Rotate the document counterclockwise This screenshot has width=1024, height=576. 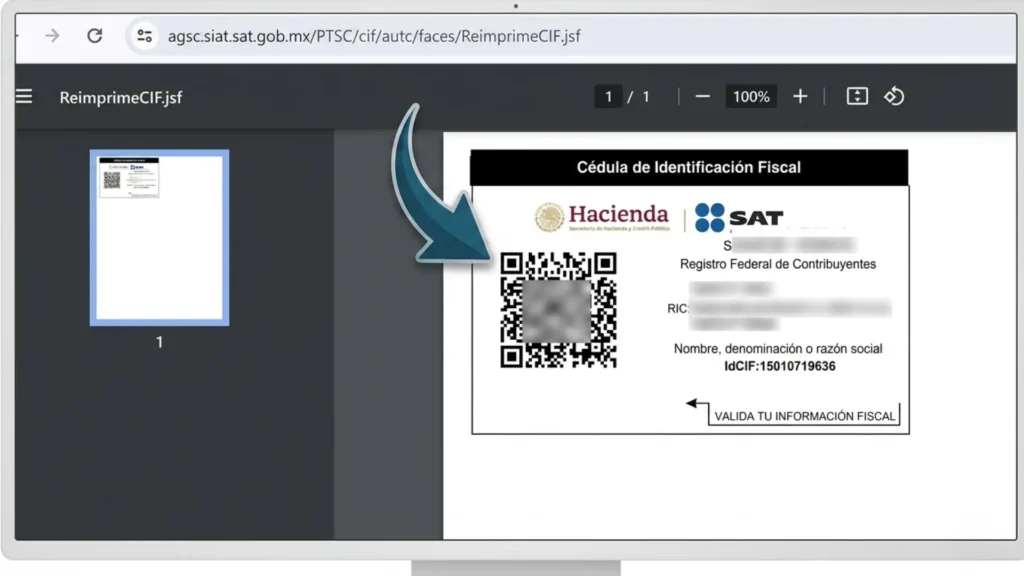[894, 97]
